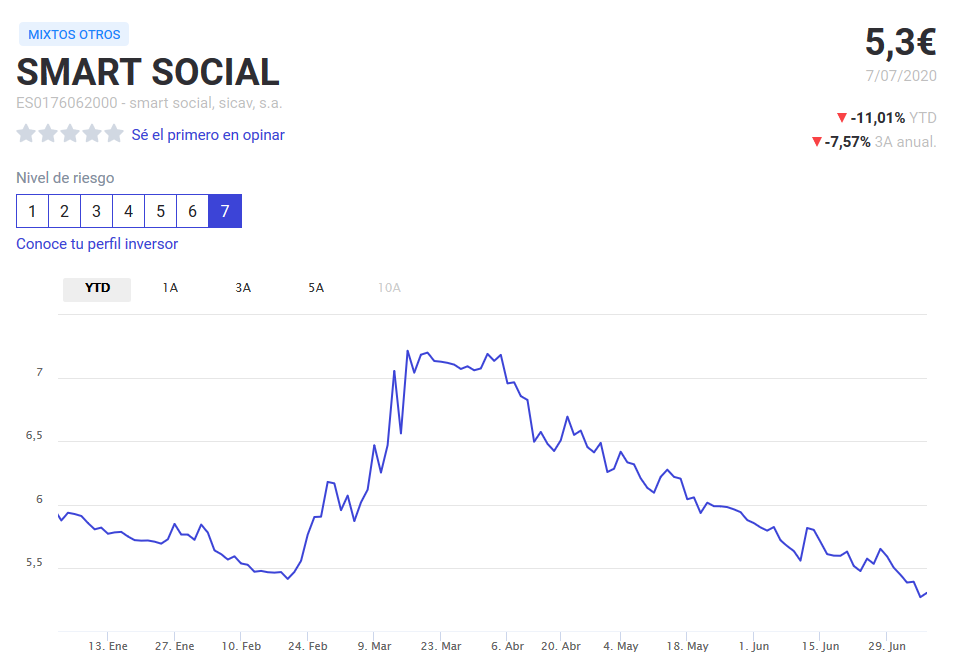Open 'Conoce tu perfil inversor' link
957x666 pixels.
pyautogui.click(x=97, y=244)
